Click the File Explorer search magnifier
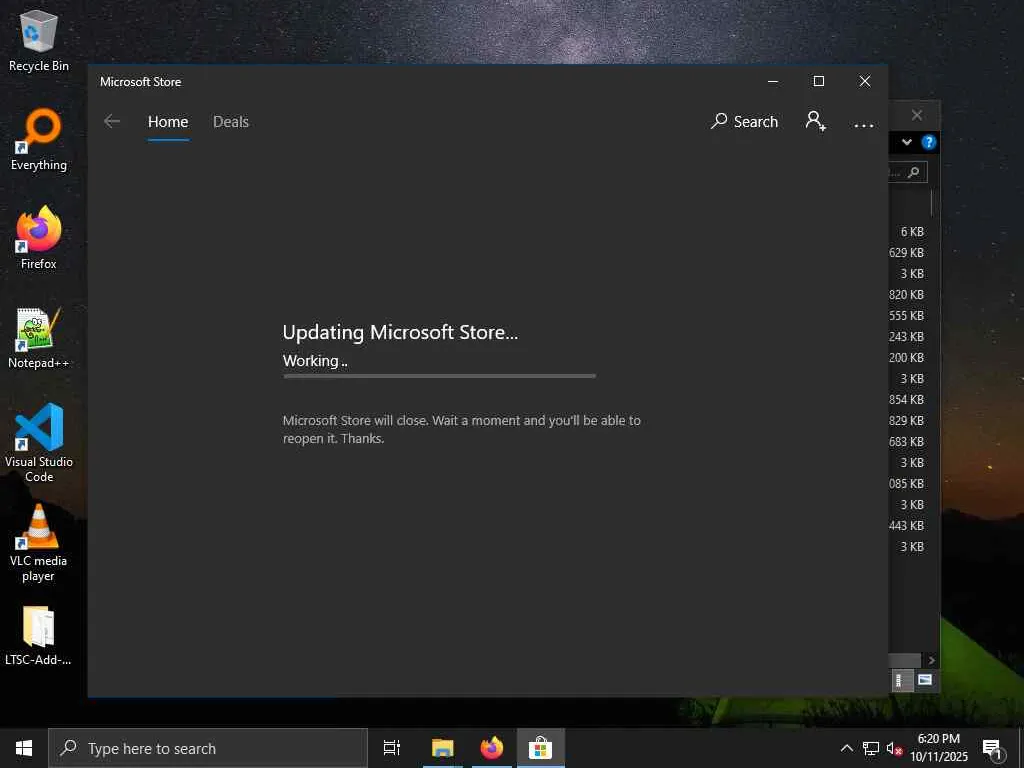The height and width of the screenshot is (768, 1024). point(914,172)
